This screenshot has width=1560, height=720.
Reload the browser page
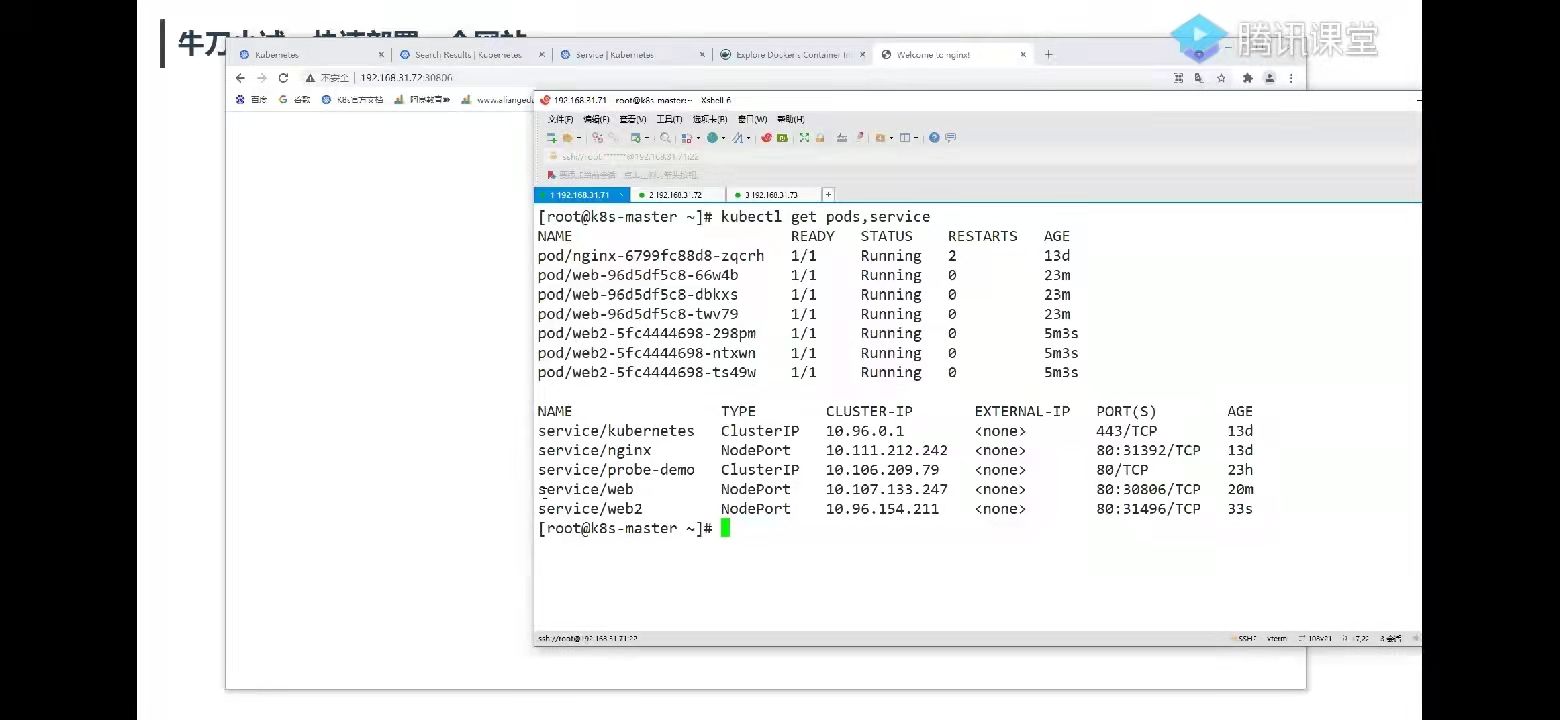(x=283, y=78)
